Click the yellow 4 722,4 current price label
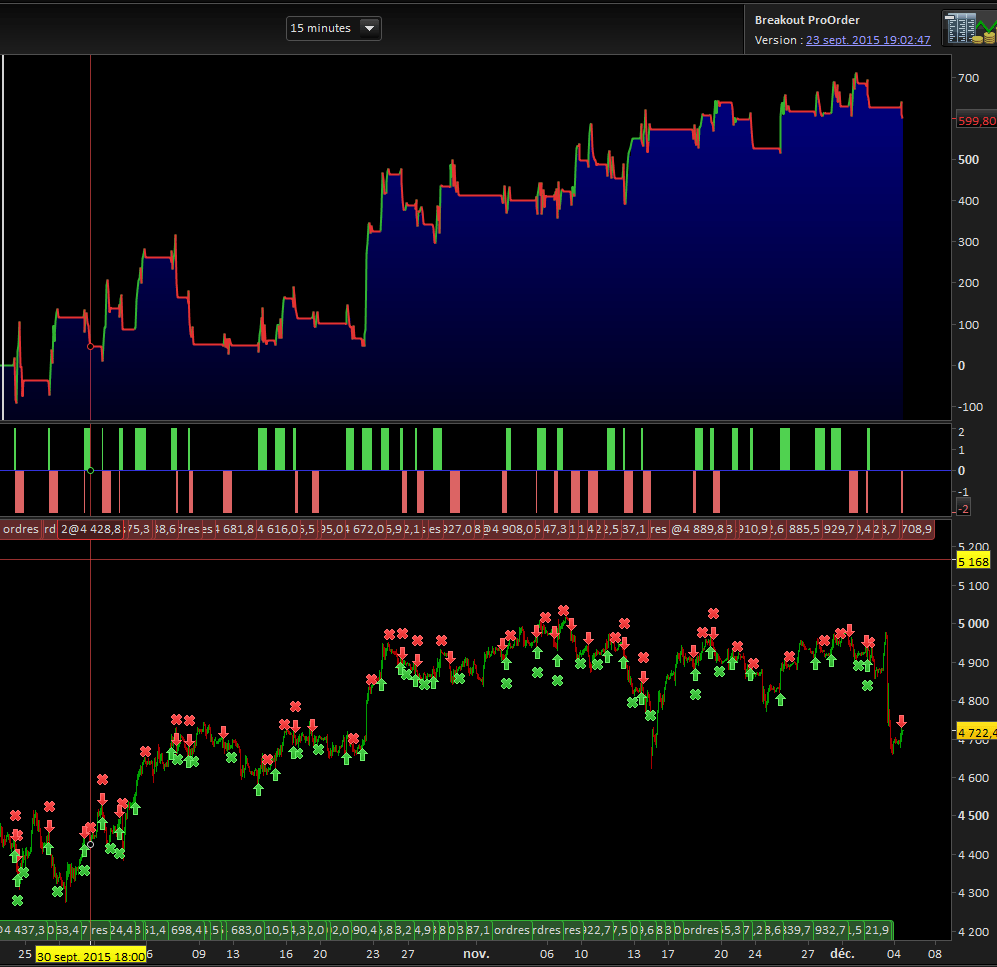 pyautogui.click(x=976, y=733)
